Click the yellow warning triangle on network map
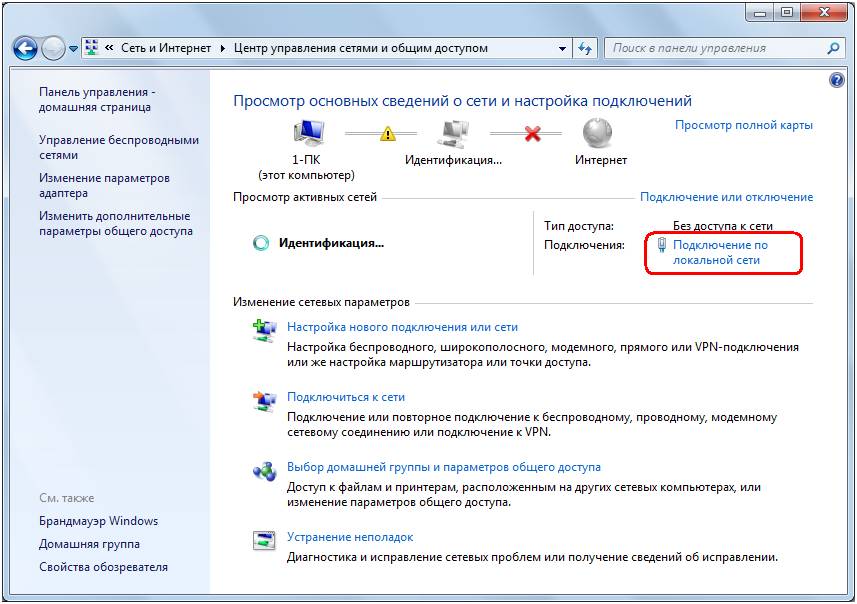This screenshot has width=857, height=604. pos(387,133)
